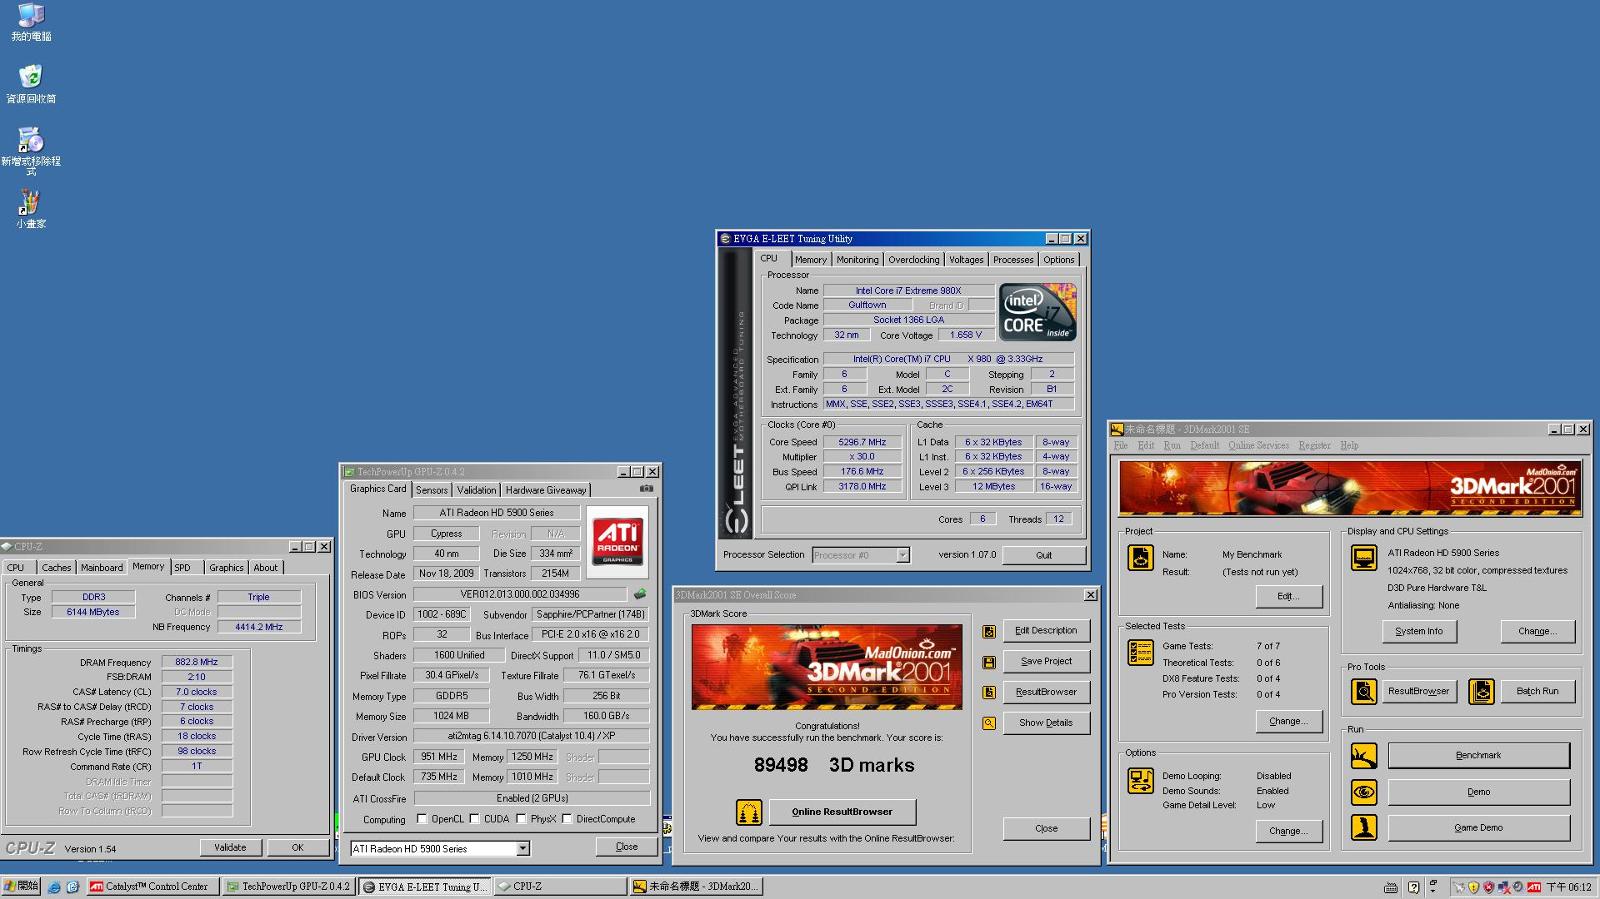Click the ATI tray icon
Viewport: 1600px width, 899px height.
(x=1533, y=887)
